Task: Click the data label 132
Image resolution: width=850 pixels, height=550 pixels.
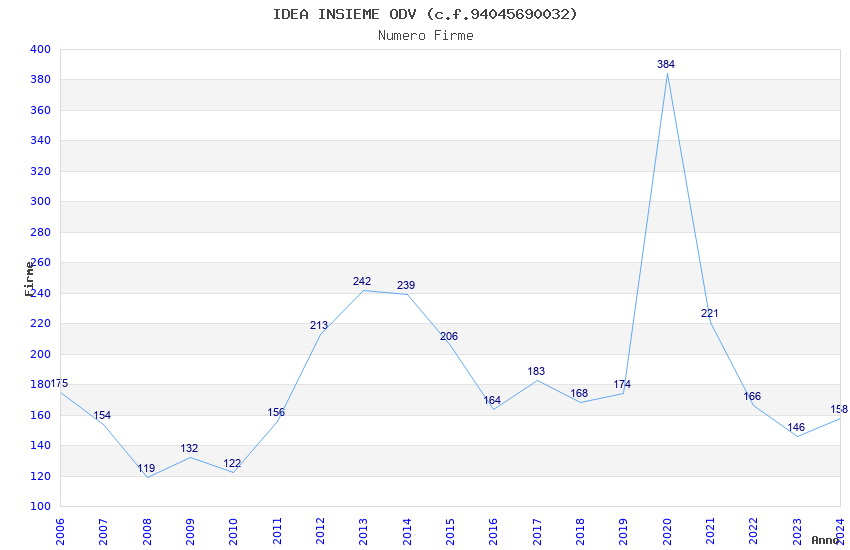Action: 189,448
